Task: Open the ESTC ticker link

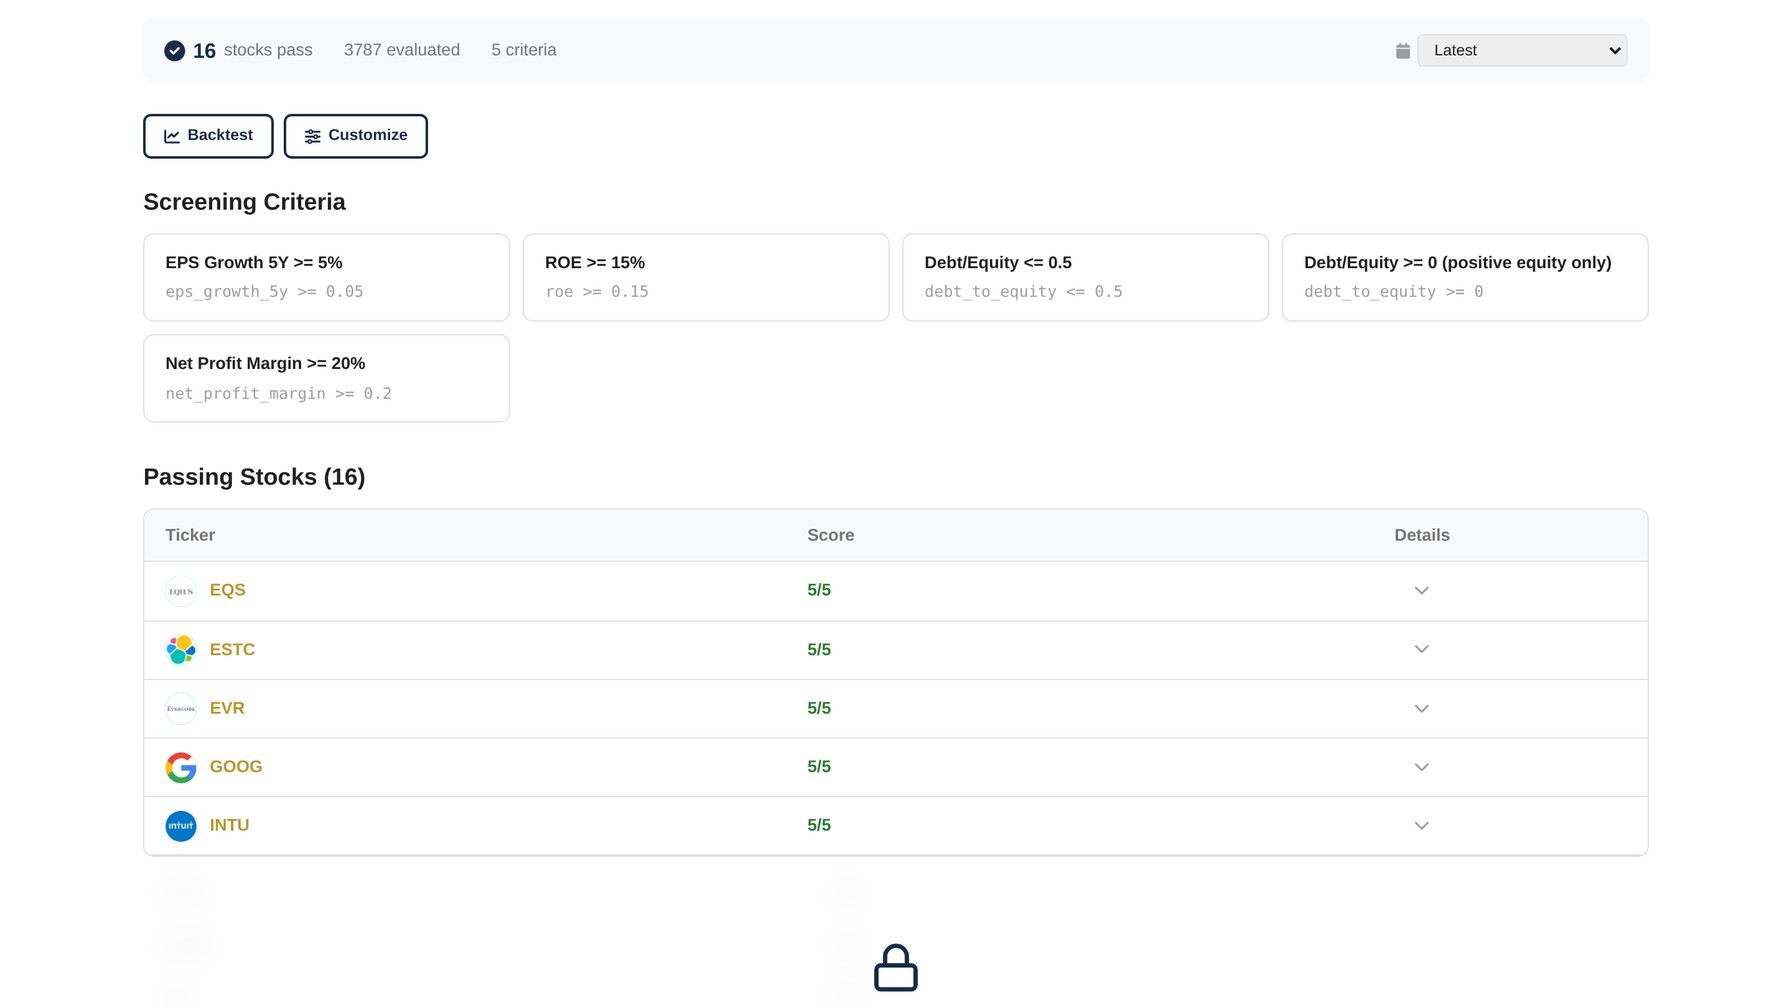Action: tap(232, 650)
